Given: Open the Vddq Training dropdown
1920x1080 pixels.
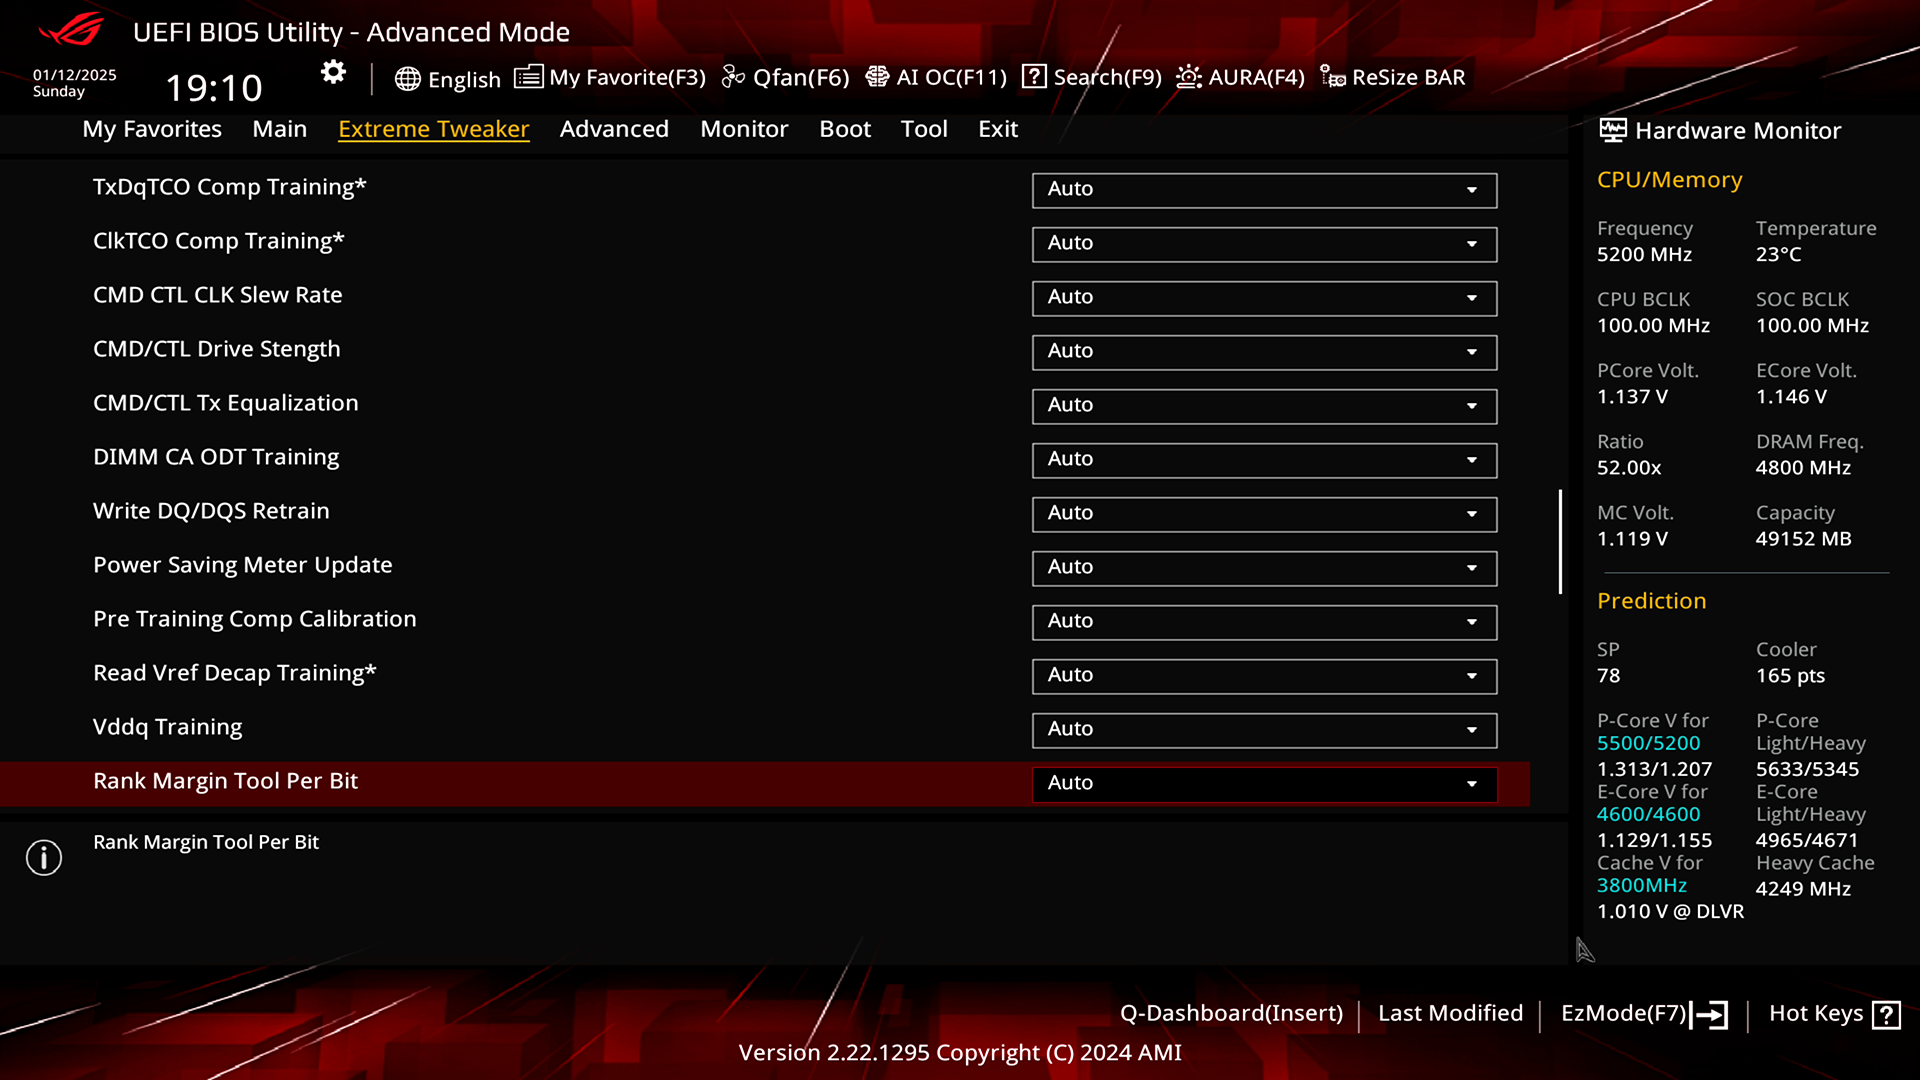Looking at the screenshot, I should coord(1264,730).
